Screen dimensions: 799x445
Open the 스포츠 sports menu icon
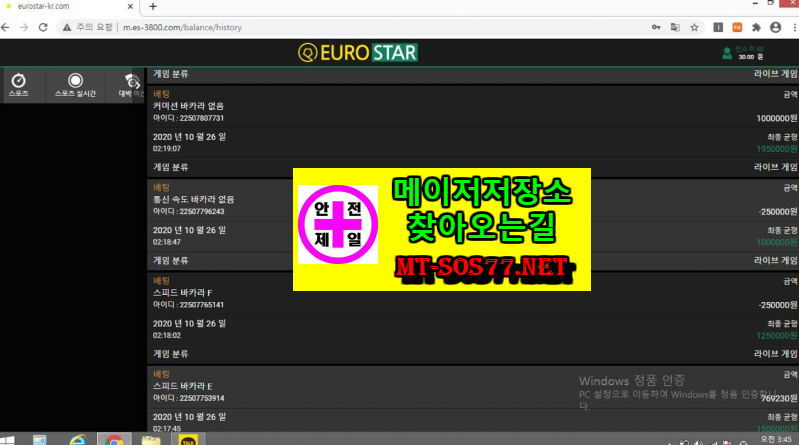(18, 85)
